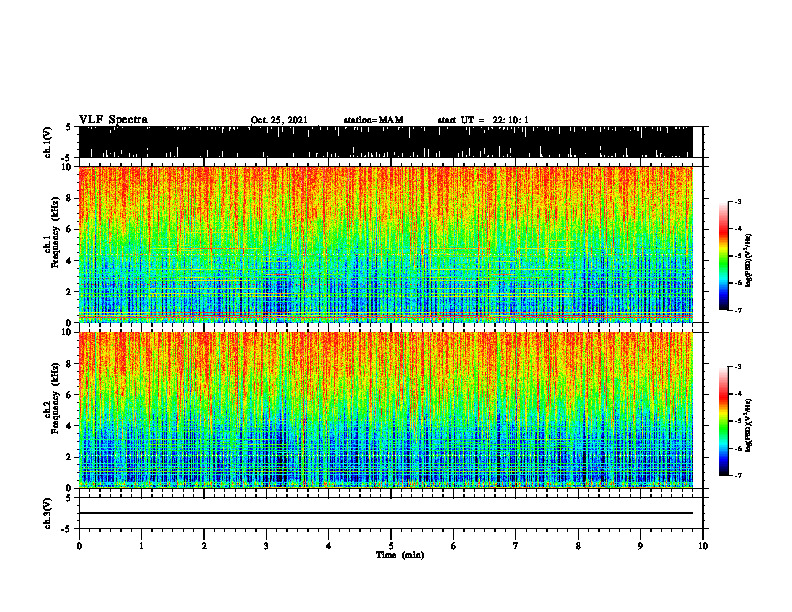
Task: Click the ch.1 colorbar log(PSD) unit label
Action: pos(749,261)
